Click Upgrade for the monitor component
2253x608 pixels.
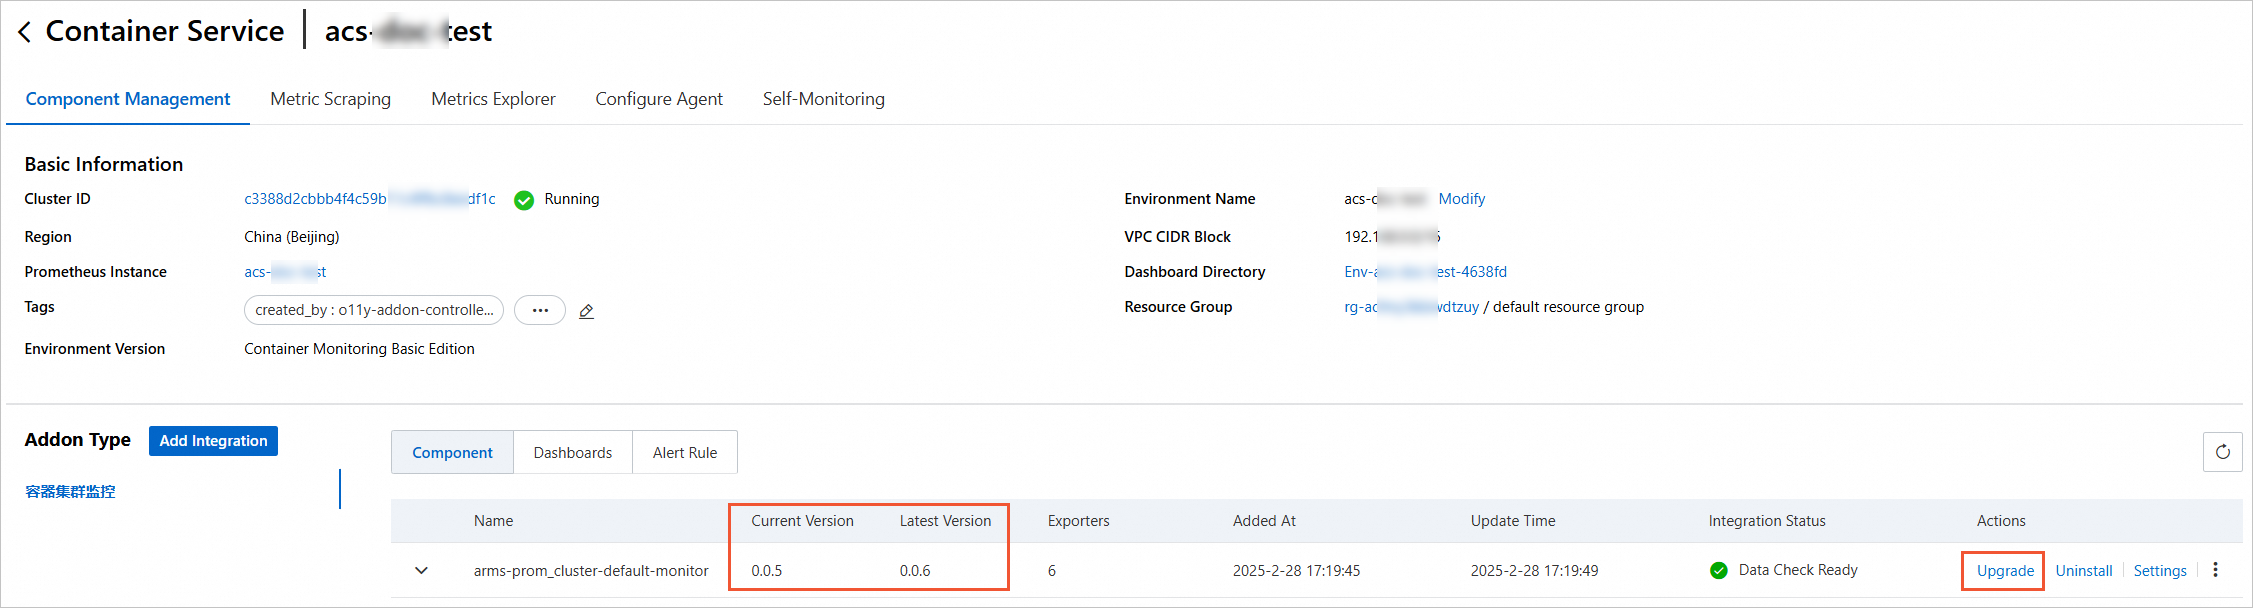click(x=2005, y=571)
